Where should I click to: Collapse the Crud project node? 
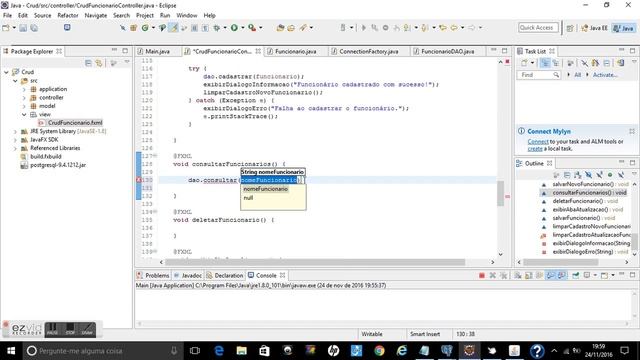coord(6,72)
